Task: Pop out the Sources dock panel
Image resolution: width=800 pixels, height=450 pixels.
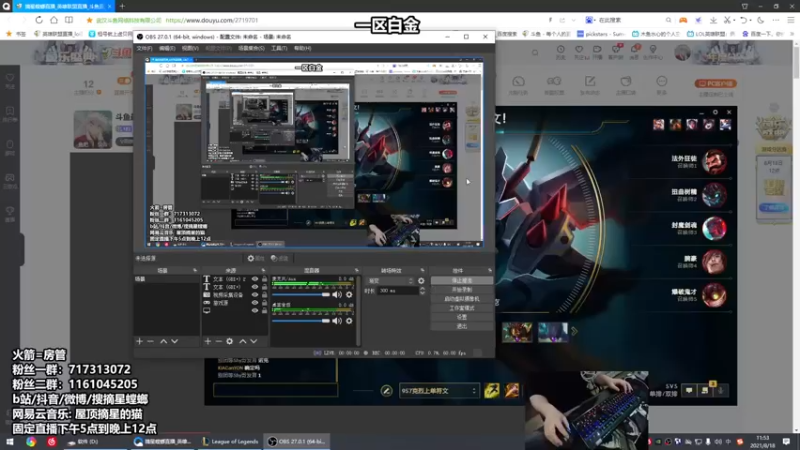Action: (x=263, y=270)
